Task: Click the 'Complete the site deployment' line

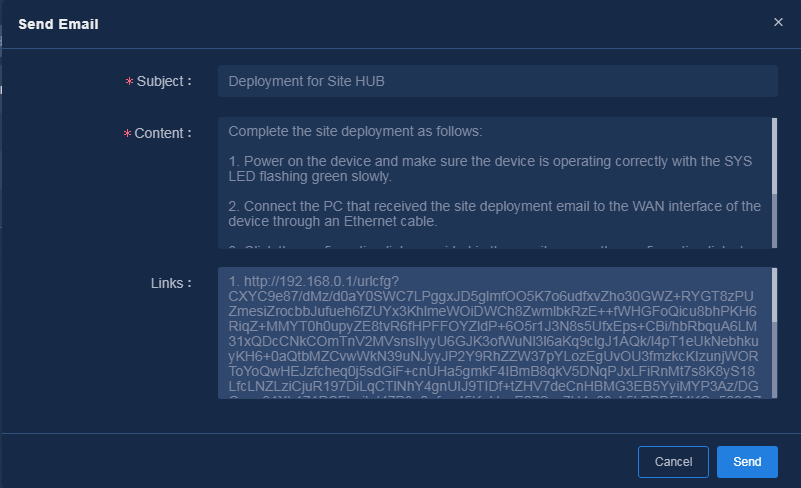Action: point(355,131)
